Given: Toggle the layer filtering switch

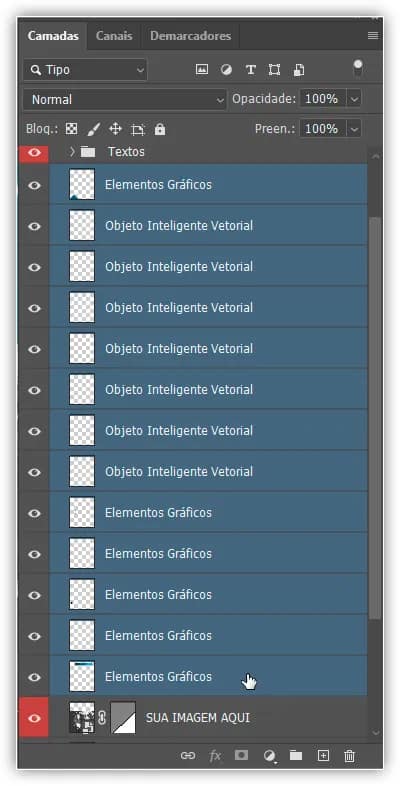Looking at the screenshot, I should coord(358,69).
